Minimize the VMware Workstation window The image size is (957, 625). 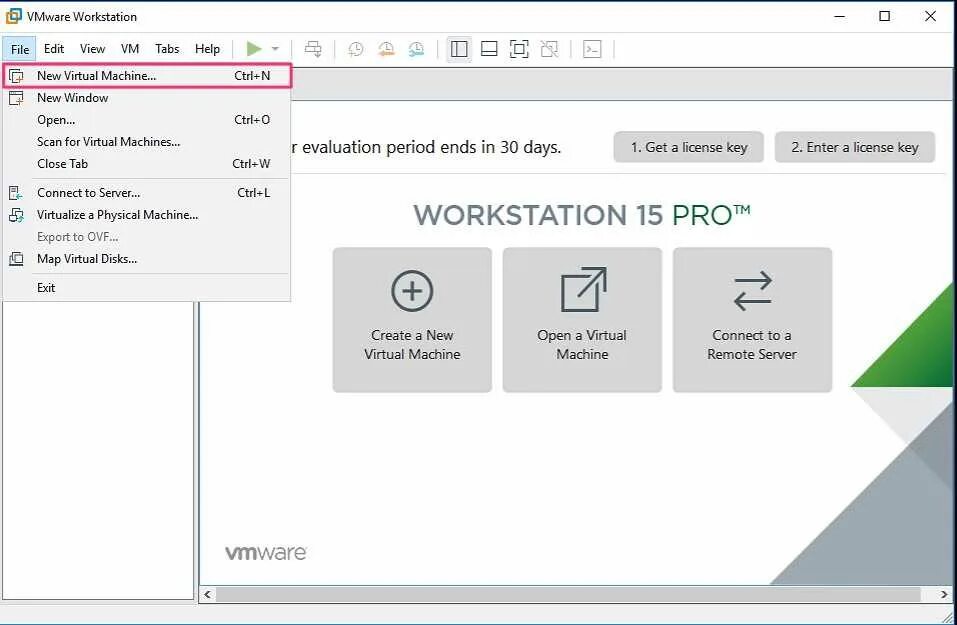(840, 16)
